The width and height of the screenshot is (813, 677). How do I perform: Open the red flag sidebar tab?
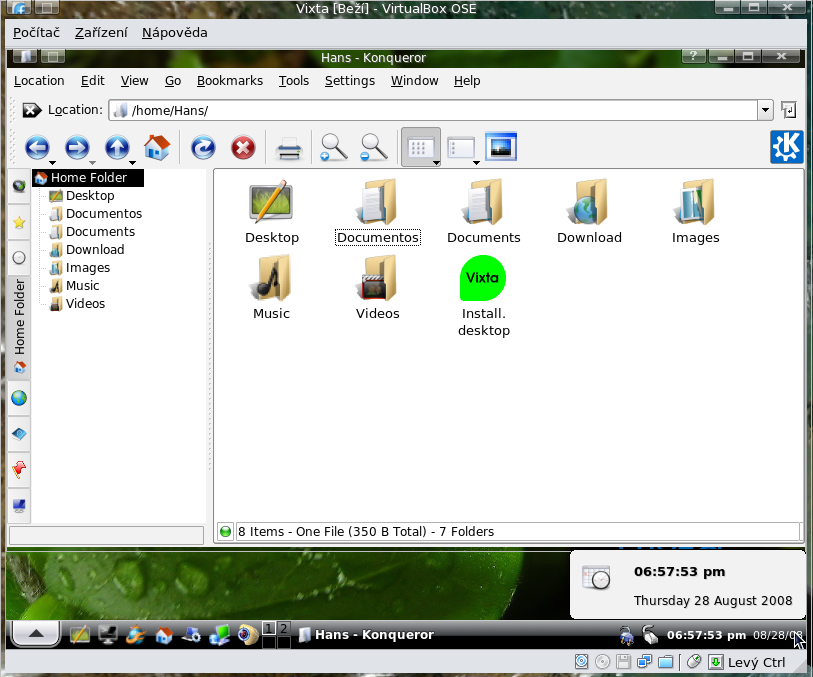[x=19, y=470]
